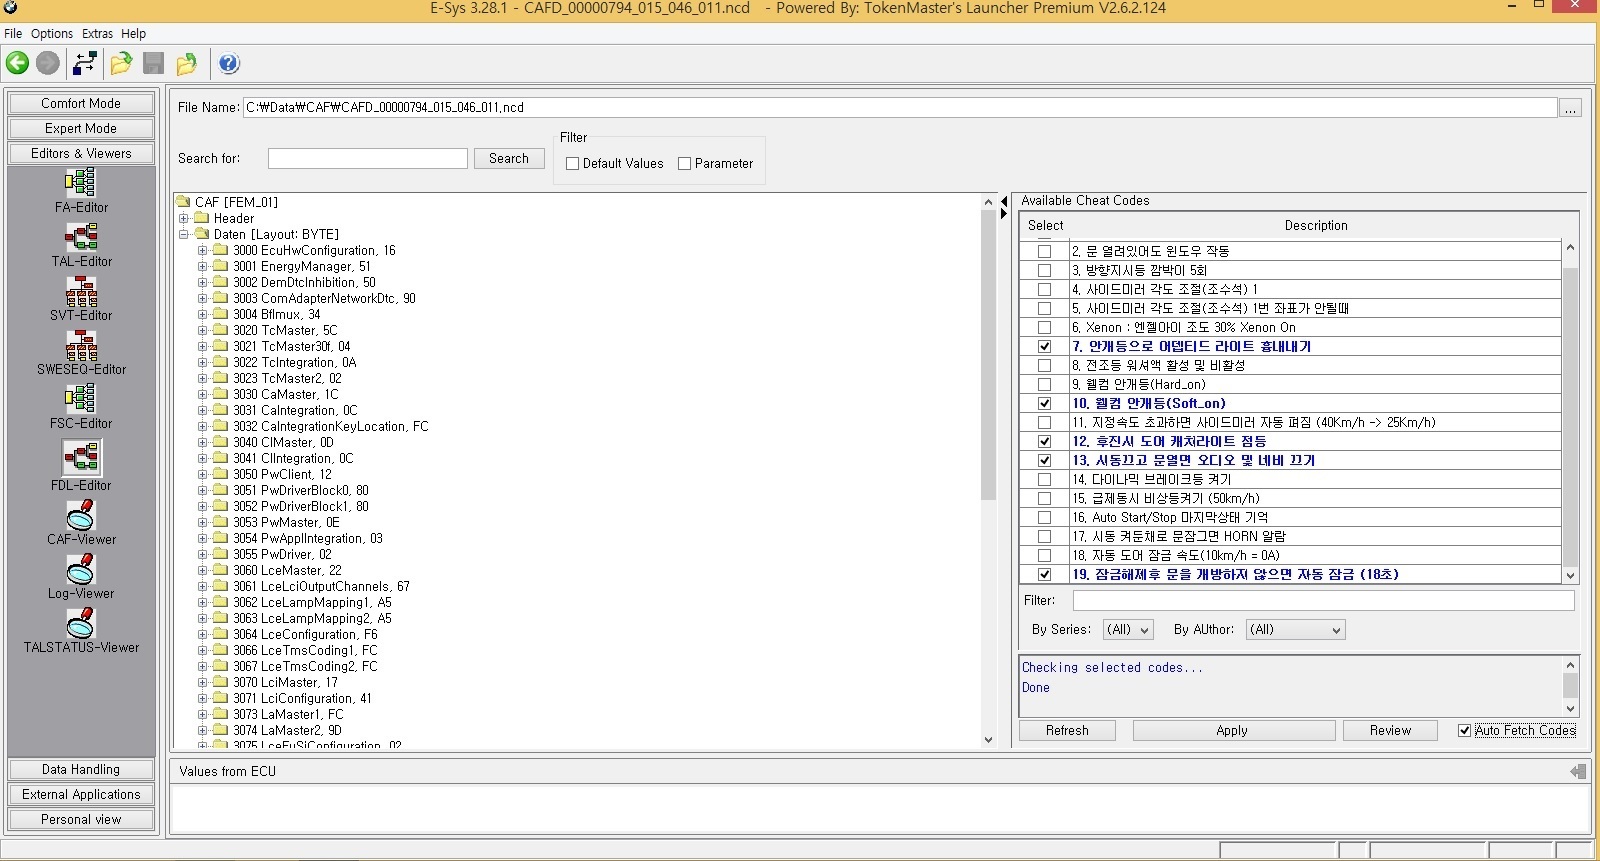Enable the Parameter filter checkbox

[684, 163]
